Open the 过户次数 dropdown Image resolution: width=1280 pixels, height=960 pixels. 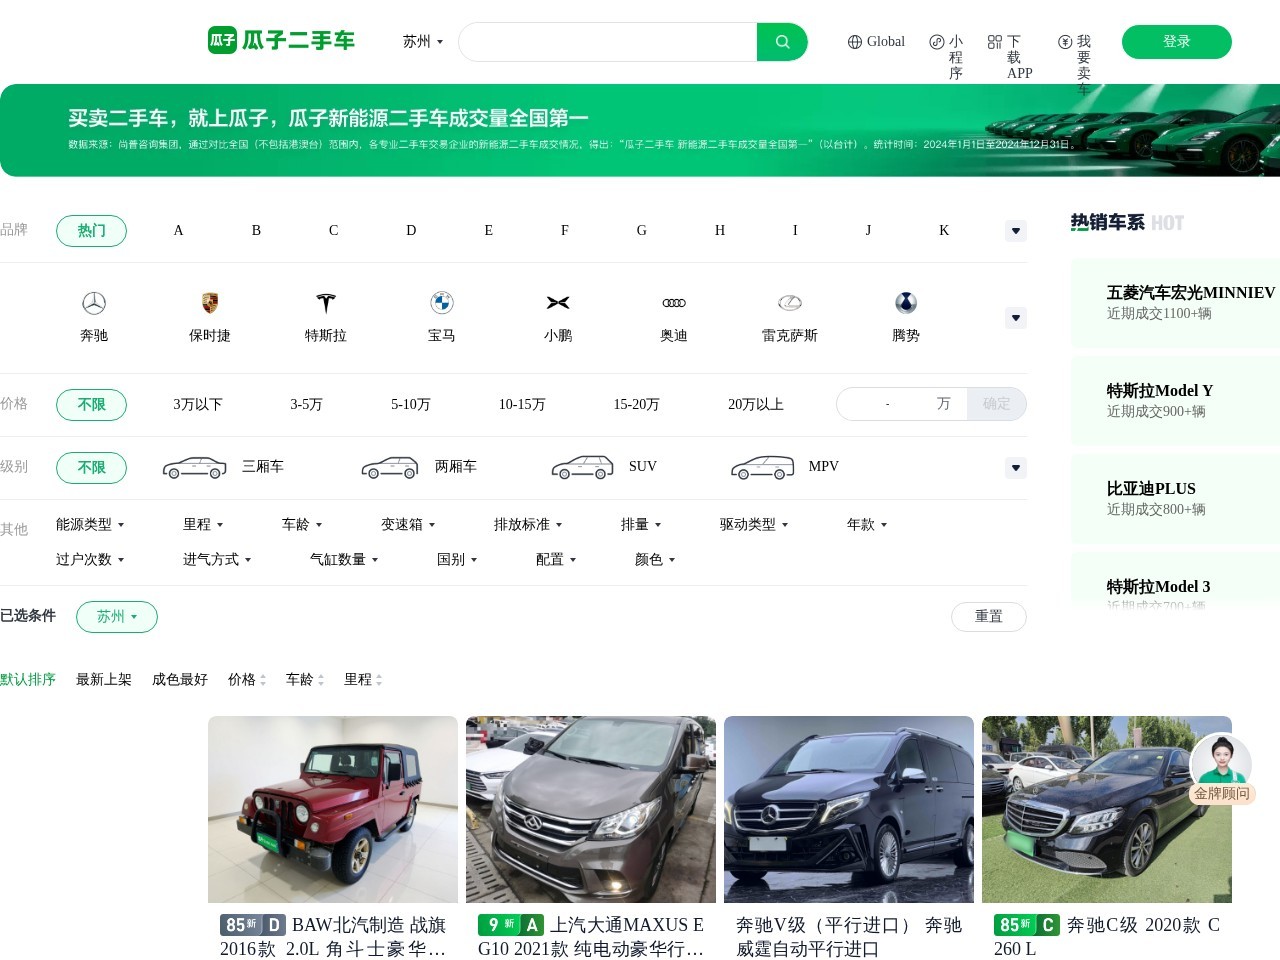90,560
